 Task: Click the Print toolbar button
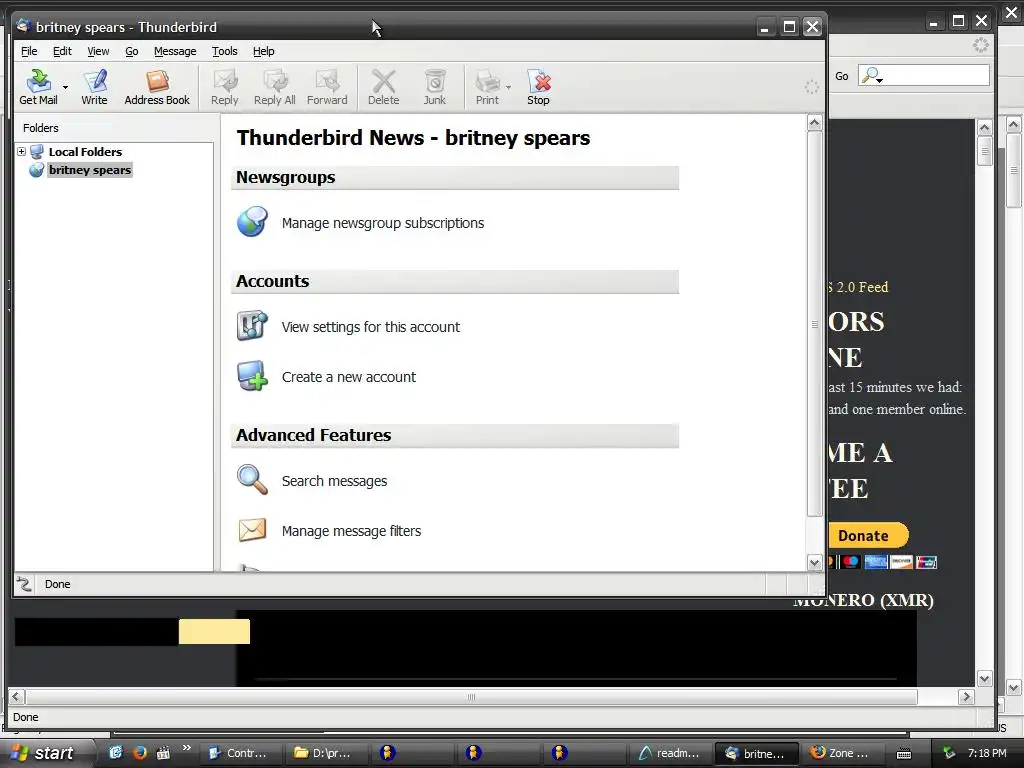coord(487,88)
